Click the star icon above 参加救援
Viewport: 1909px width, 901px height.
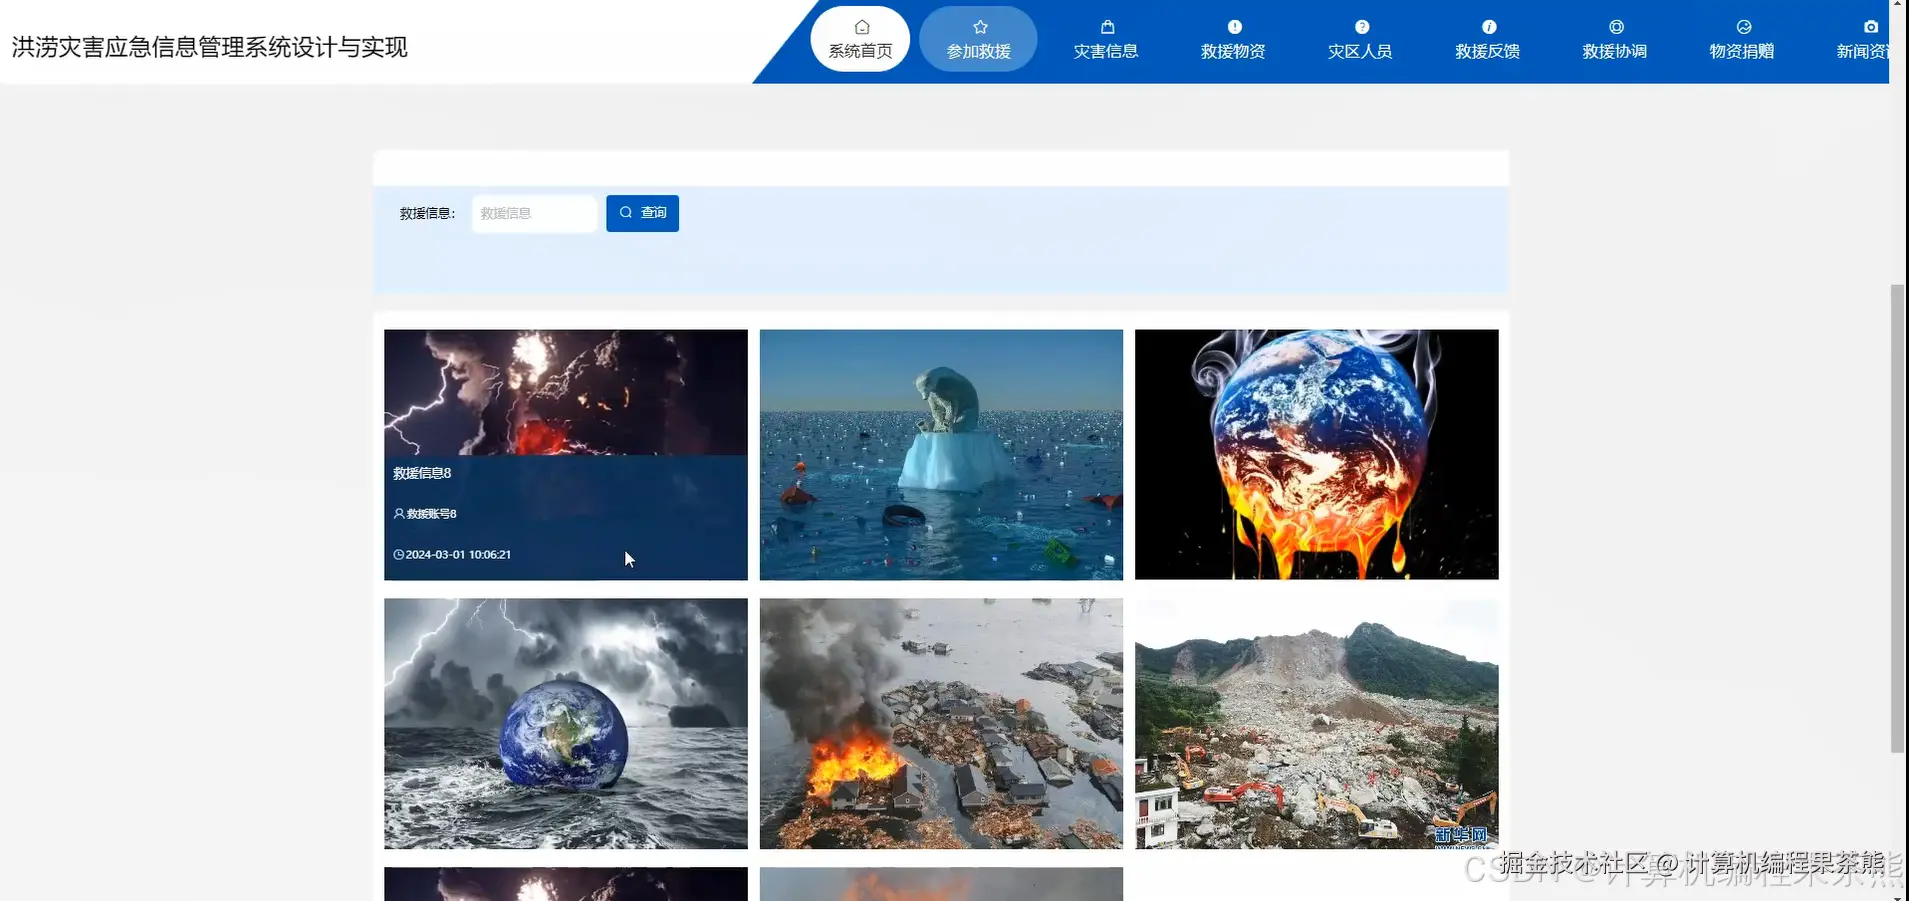tap(980, 27)
